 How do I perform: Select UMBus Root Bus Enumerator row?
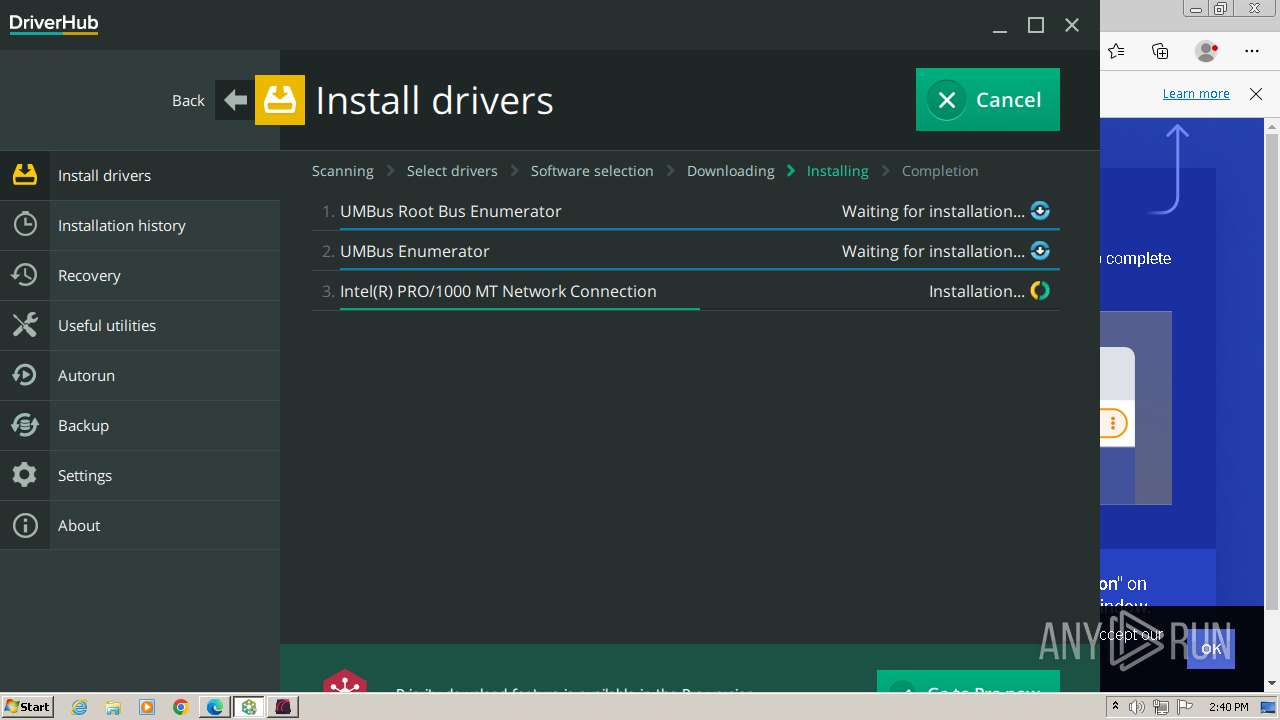686,211
